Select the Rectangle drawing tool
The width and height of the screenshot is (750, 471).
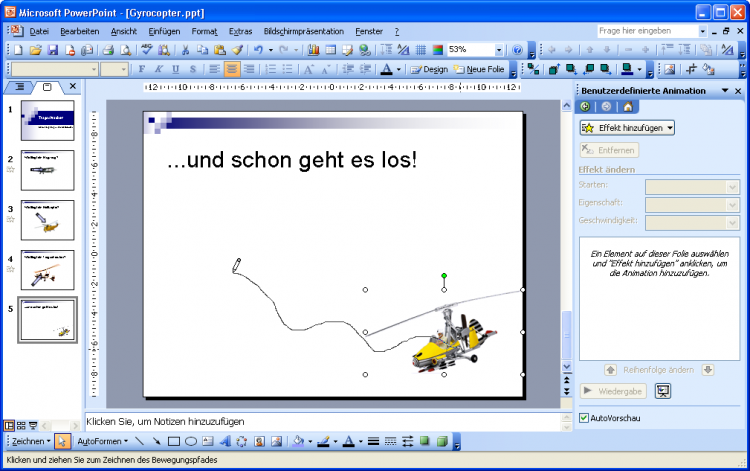(173, 441)
